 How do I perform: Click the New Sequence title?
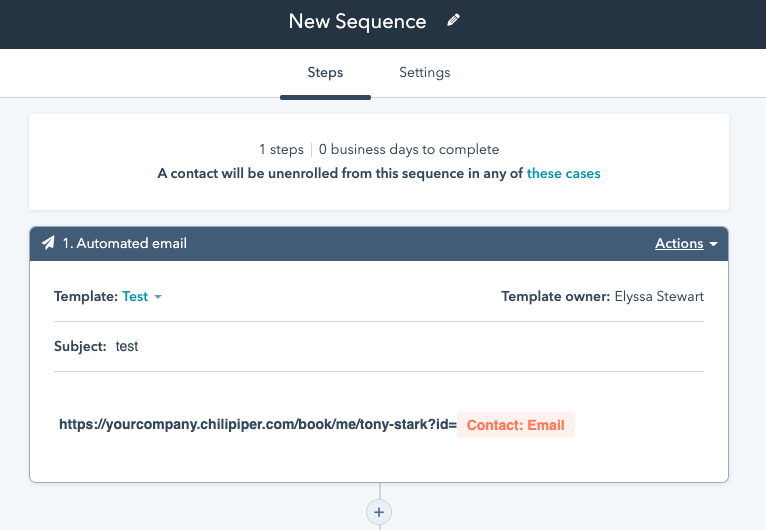[358, 21]
